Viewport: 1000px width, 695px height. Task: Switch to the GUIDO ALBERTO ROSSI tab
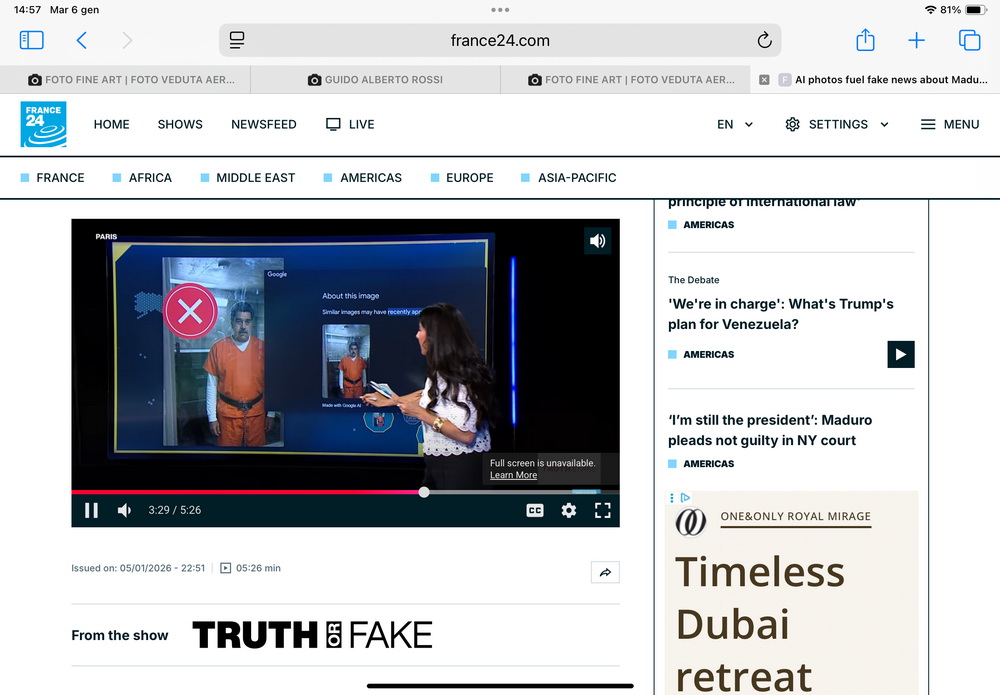(375, 79)
